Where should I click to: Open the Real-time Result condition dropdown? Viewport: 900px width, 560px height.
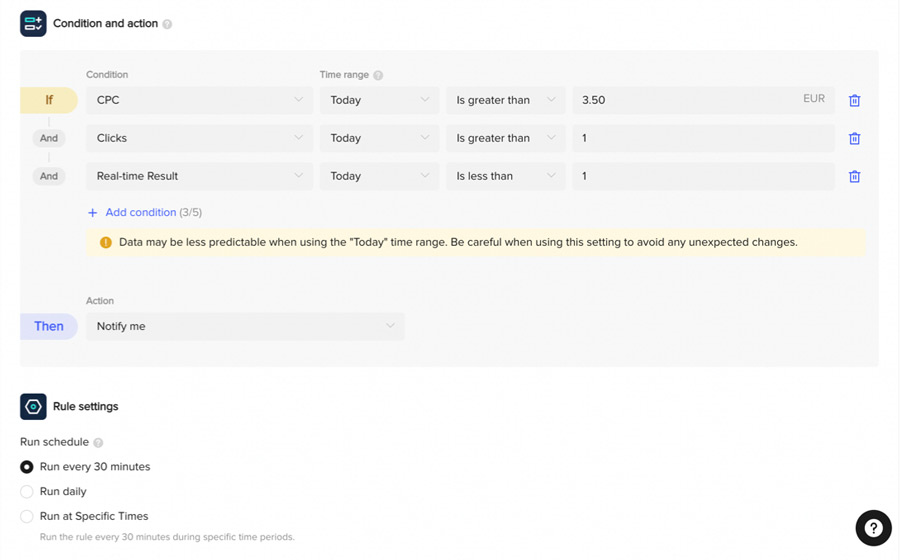pos(199,176)
